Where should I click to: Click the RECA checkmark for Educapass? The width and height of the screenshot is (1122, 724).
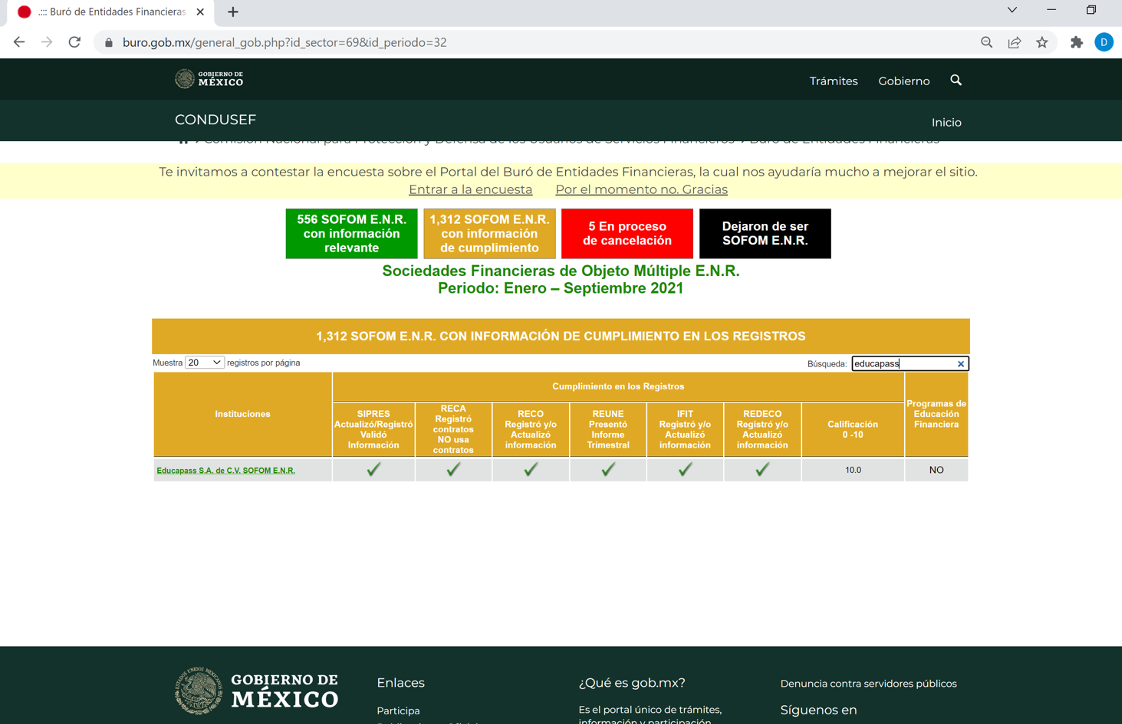453,469
